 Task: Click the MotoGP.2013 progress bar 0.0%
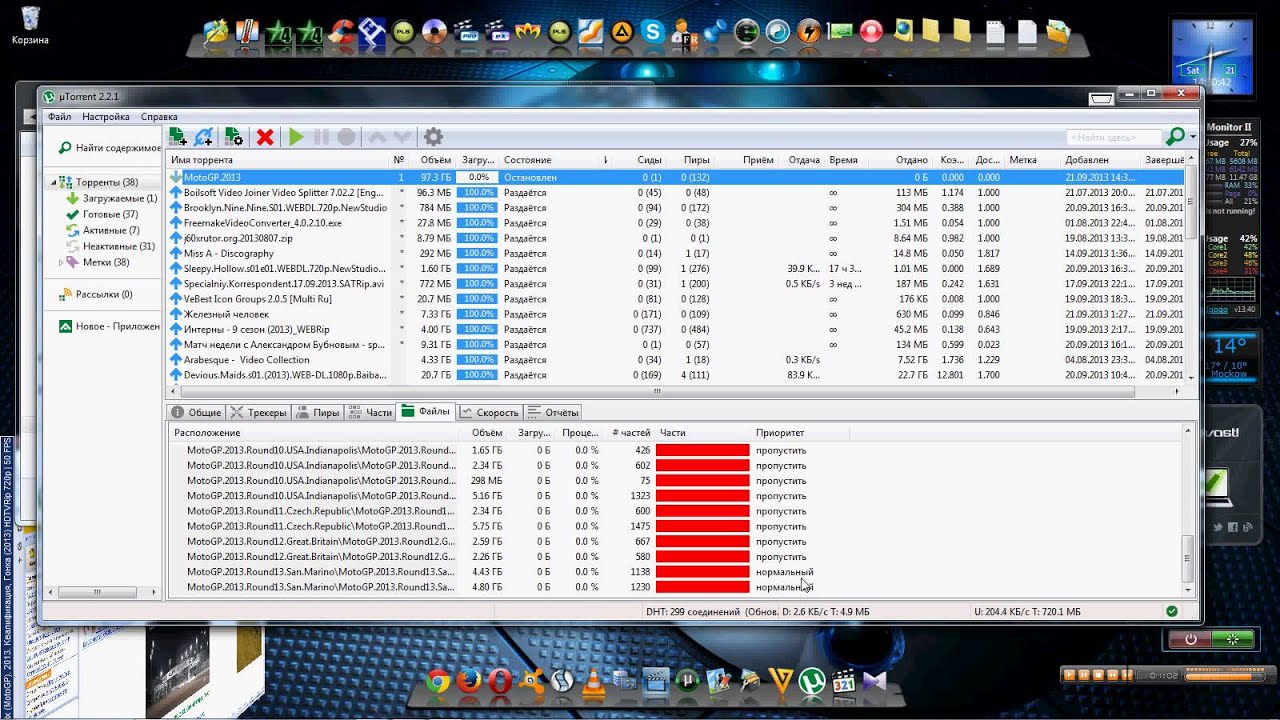(x=477, y=177)
